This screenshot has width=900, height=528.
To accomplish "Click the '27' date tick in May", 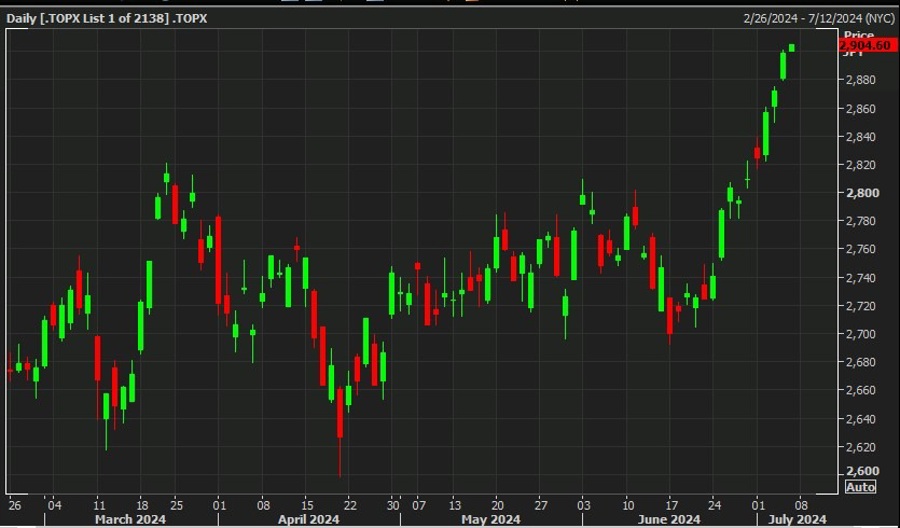I will click(x=541, y=506).
